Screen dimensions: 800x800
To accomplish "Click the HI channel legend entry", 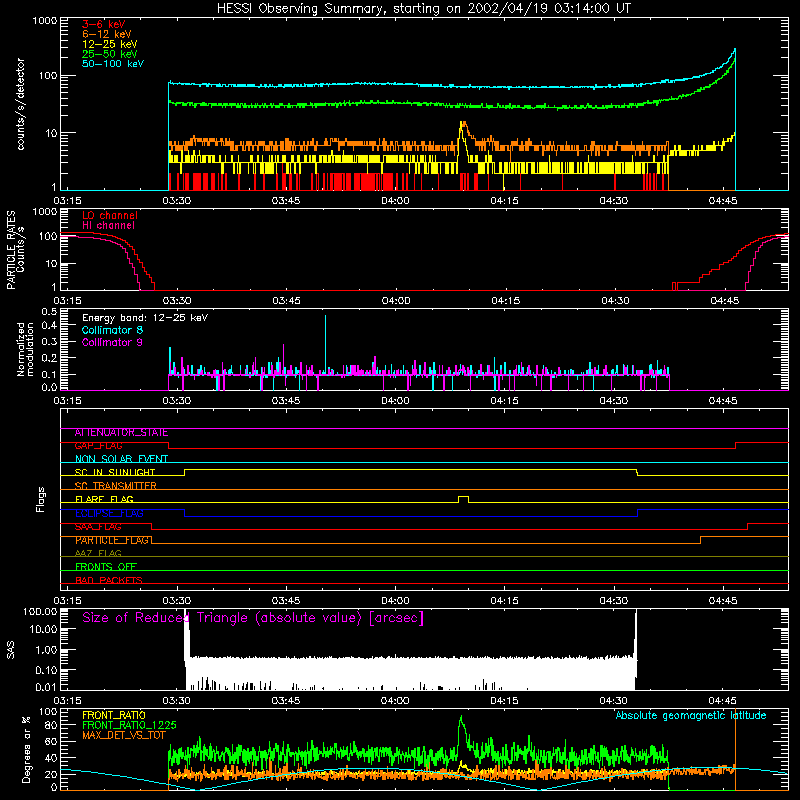I will pyautogui.click(x=108, y=225).
